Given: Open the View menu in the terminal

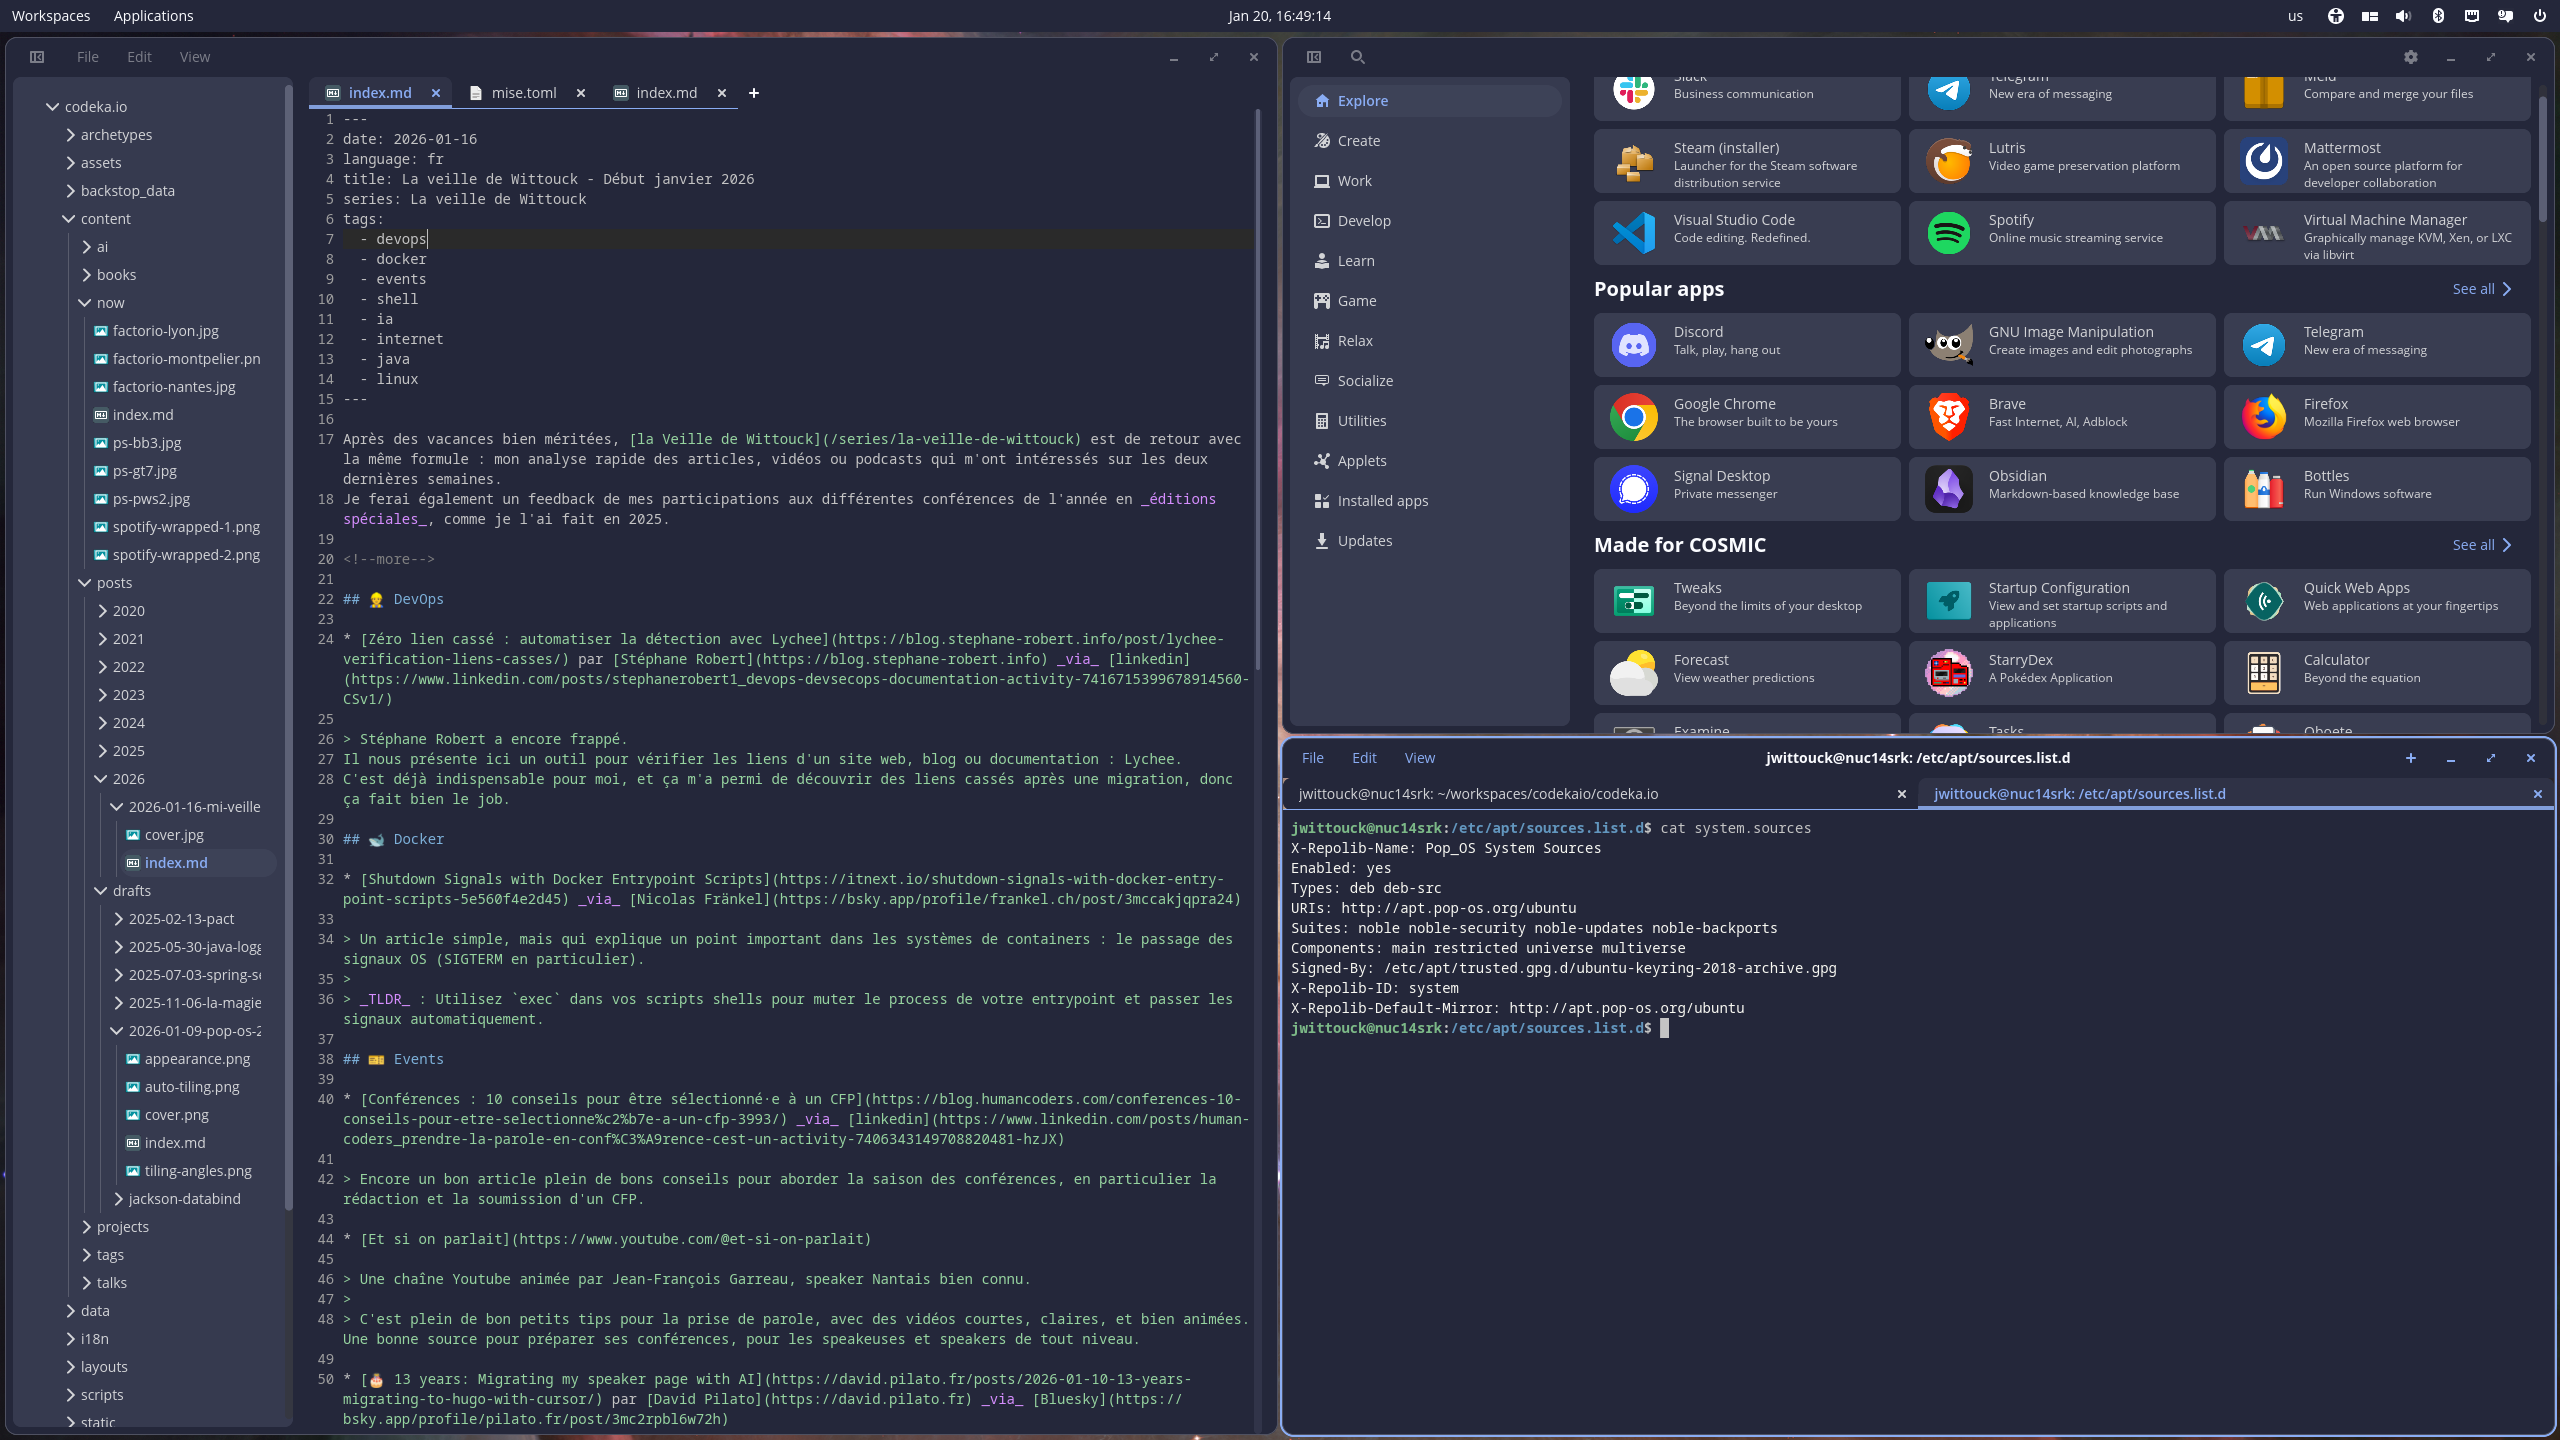Looking at the screenshot, I should pyautogui.click(x=1418, y=758).
